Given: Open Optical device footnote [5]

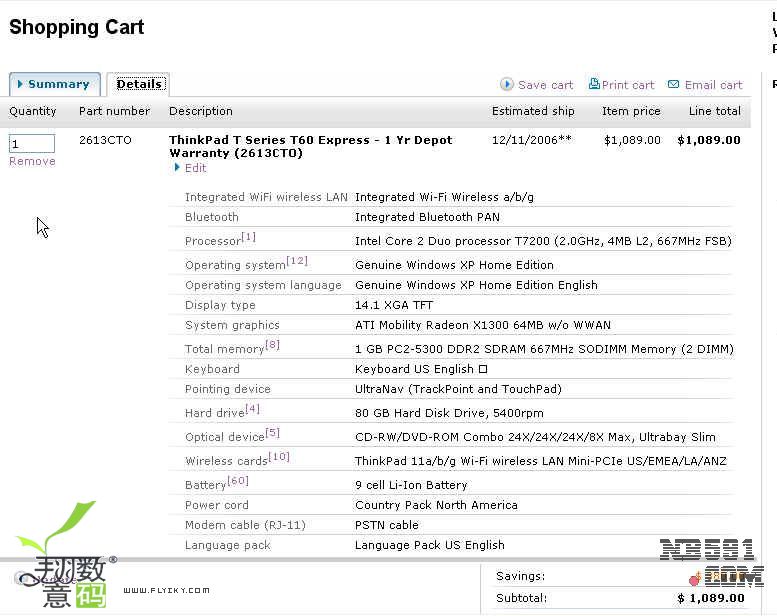Looking at the screenshot, I should pos(273,433).
